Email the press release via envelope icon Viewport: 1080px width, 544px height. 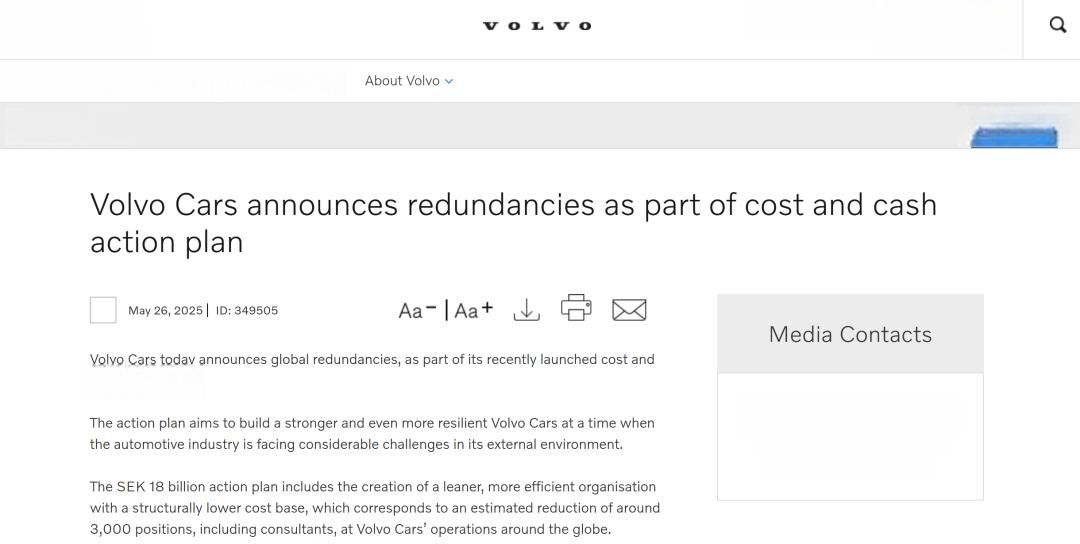coord(629,310)
